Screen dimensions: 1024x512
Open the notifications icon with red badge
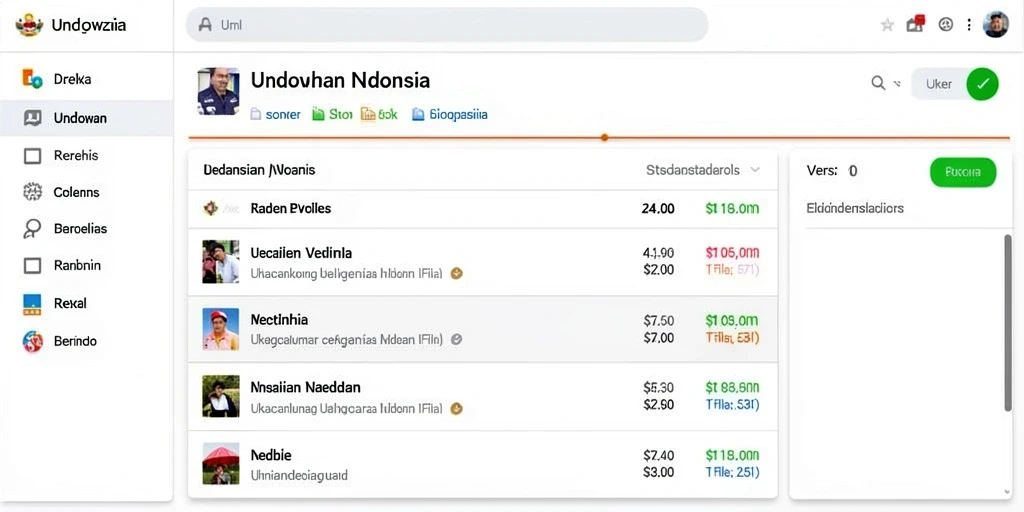coord(916,24)
